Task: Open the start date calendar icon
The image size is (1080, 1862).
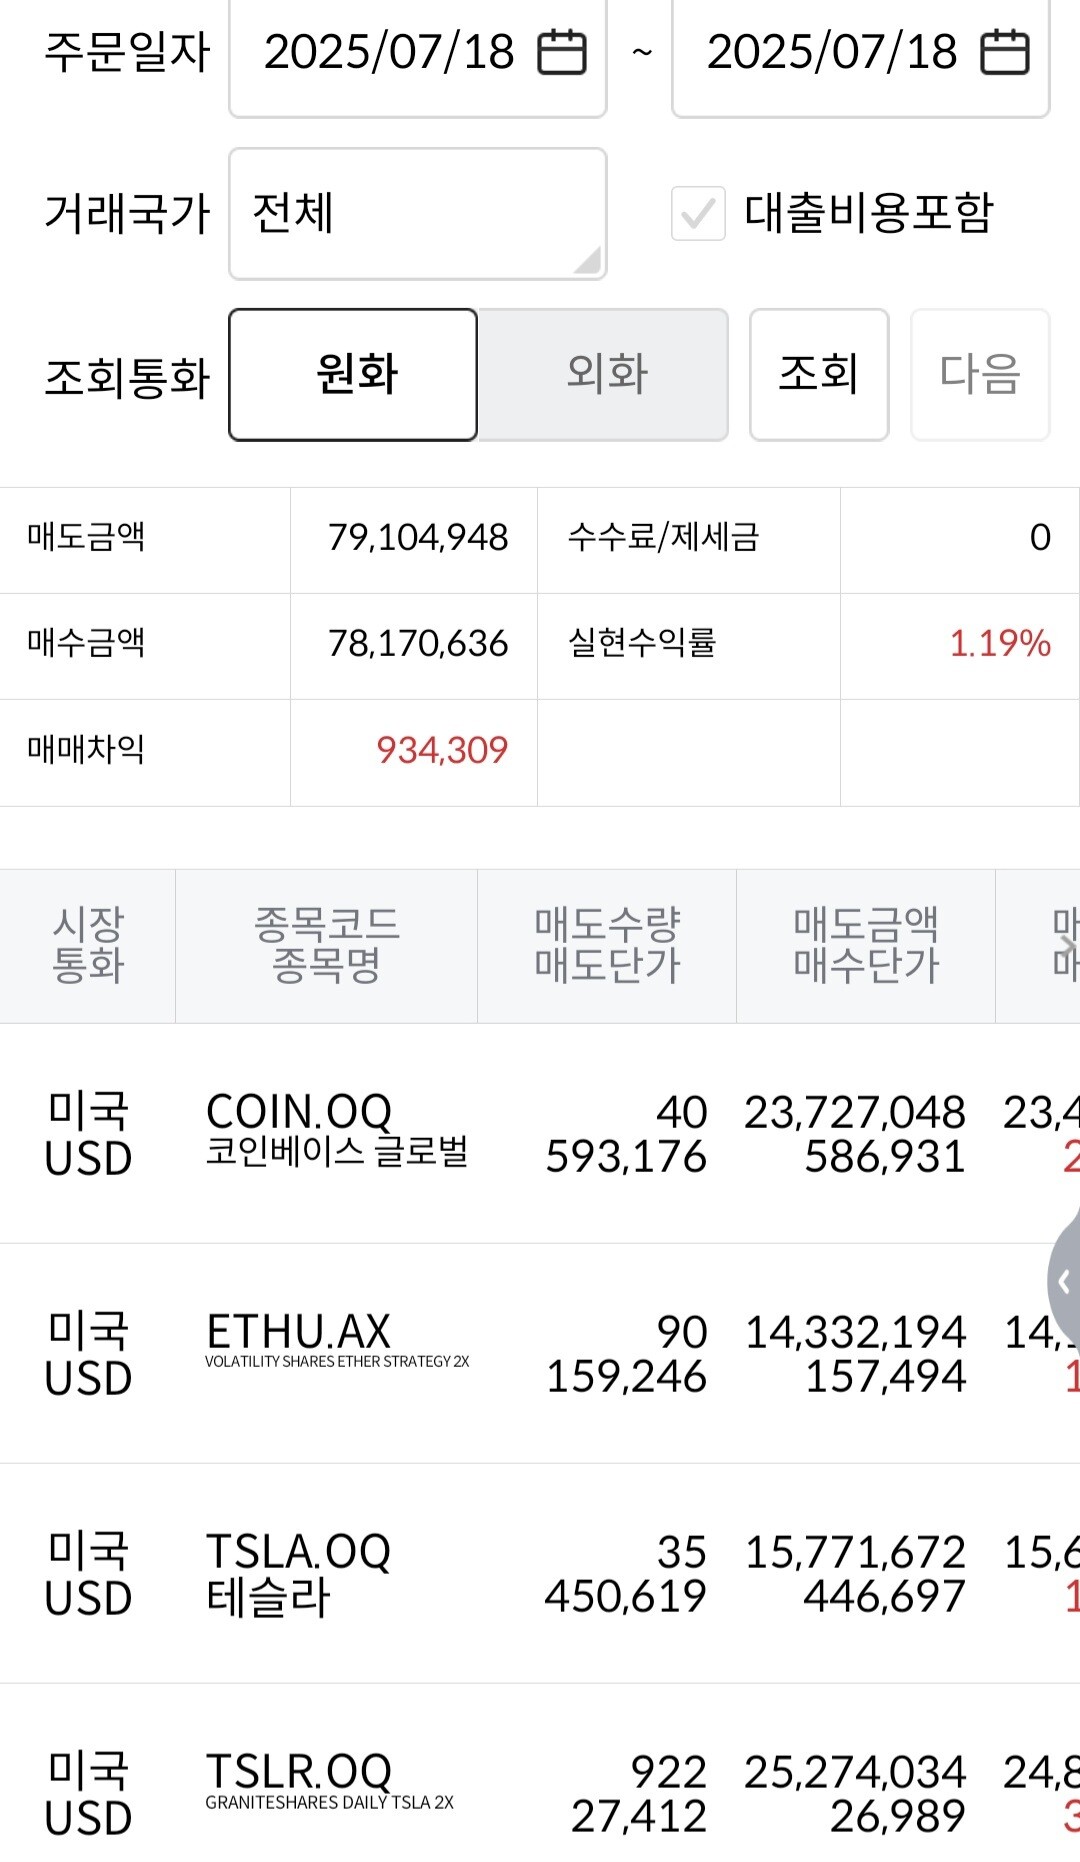Action: click(x=562, y=52)
